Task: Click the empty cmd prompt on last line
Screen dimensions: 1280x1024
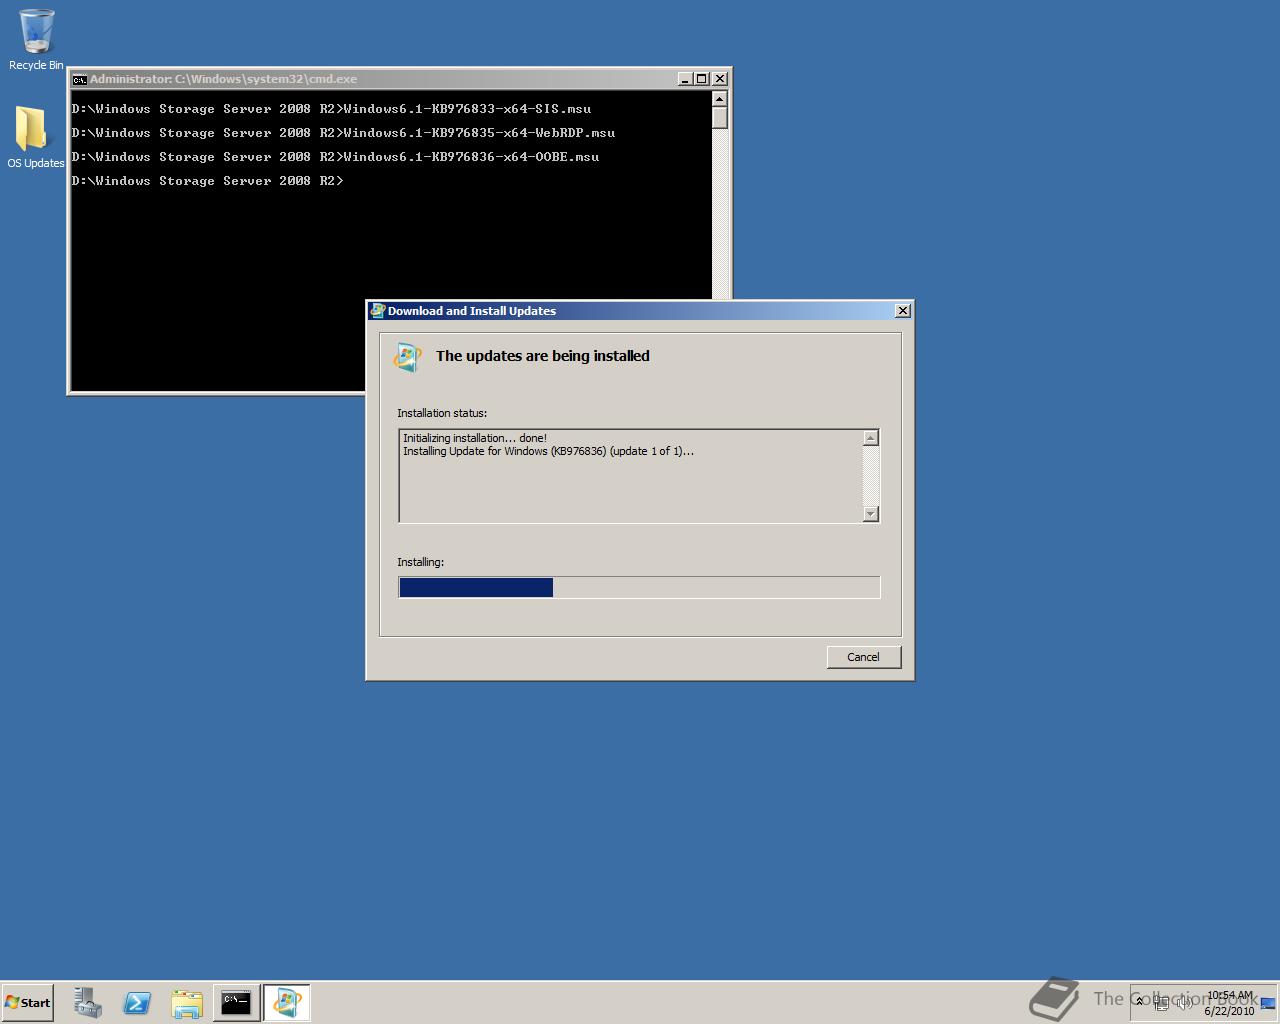Action: point(208,181)
